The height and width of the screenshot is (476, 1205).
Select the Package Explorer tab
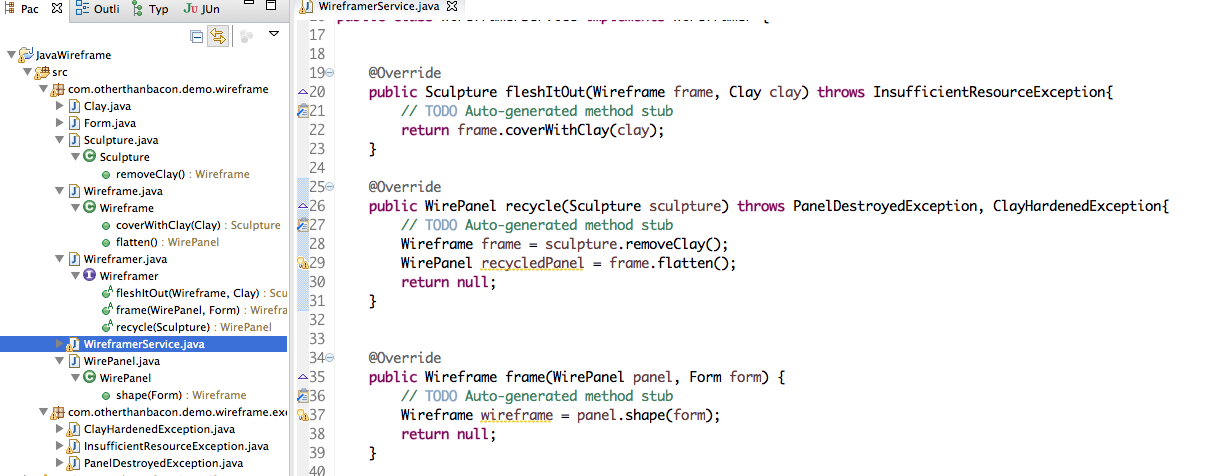pyautogui.click(x=21, y=9)
